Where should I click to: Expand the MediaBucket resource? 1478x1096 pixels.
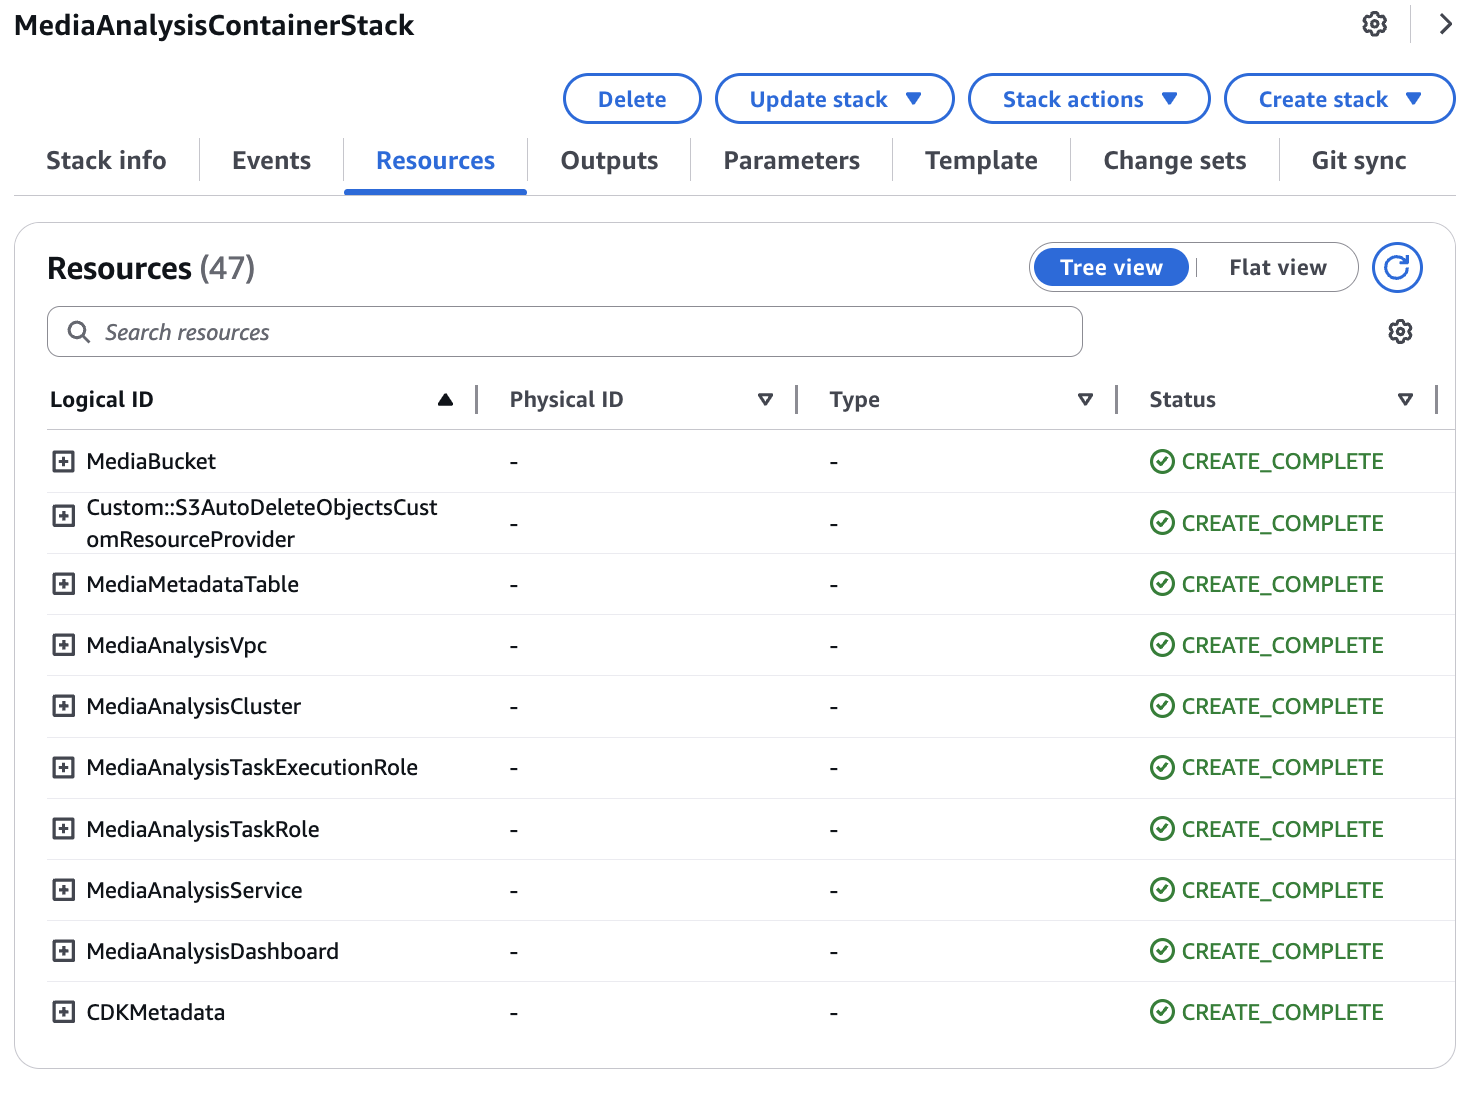pos(63,461)
